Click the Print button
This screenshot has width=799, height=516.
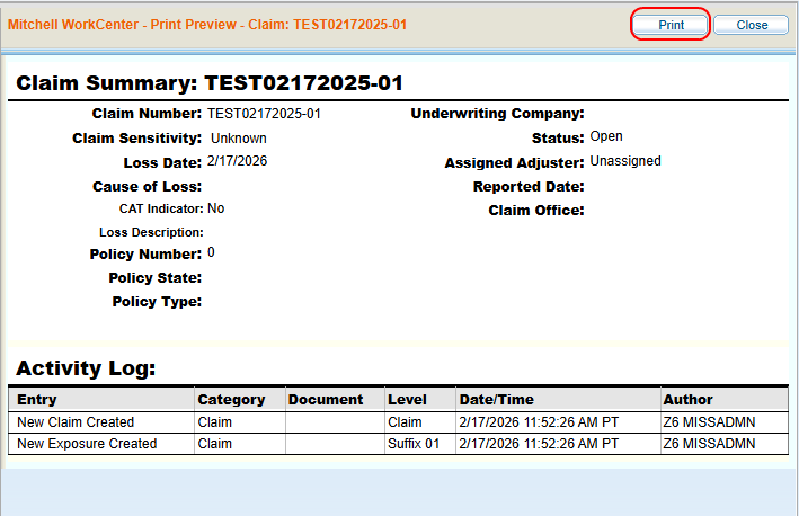pyautogui.click(x=671, y=25)
